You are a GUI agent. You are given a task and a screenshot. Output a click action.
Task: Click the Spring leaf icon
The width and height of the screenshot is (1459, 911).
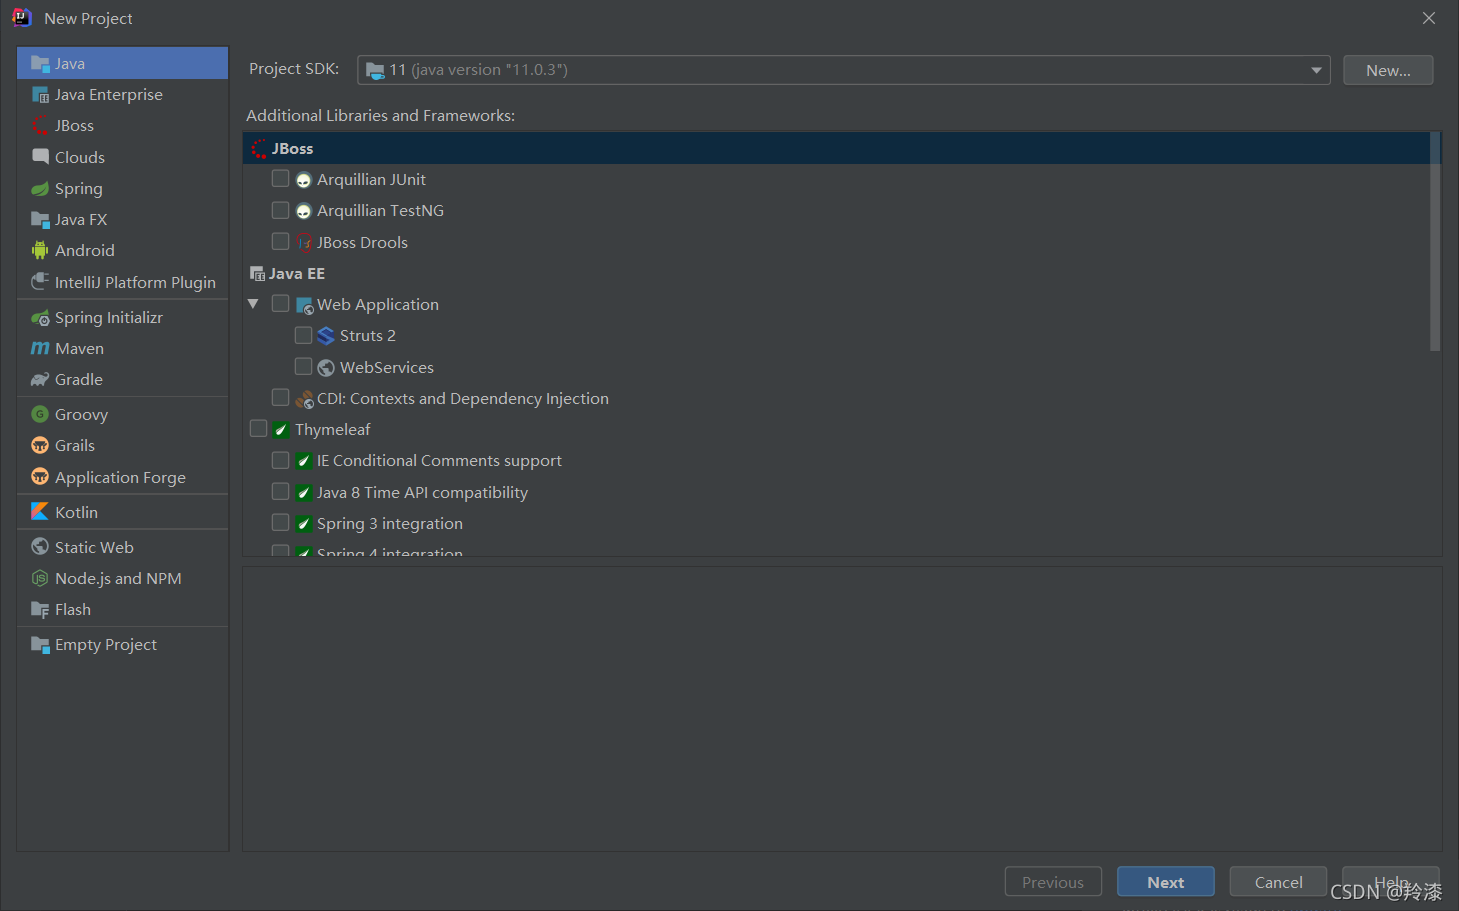[x=40, y=188]
